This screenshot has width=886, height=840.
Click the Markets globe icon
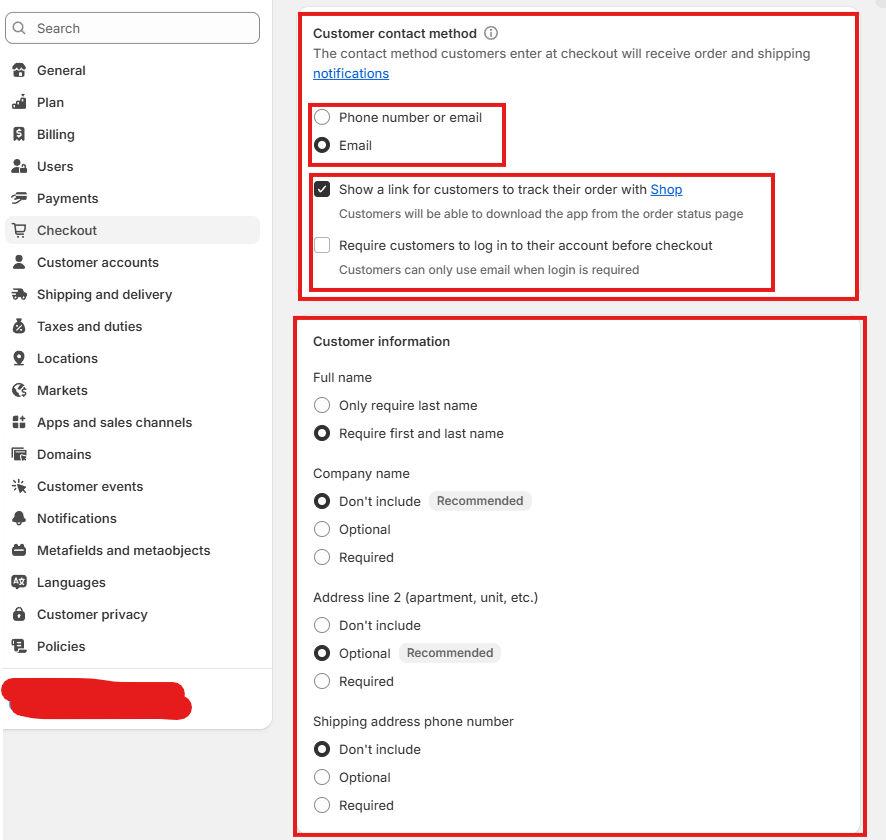(19, 390)
